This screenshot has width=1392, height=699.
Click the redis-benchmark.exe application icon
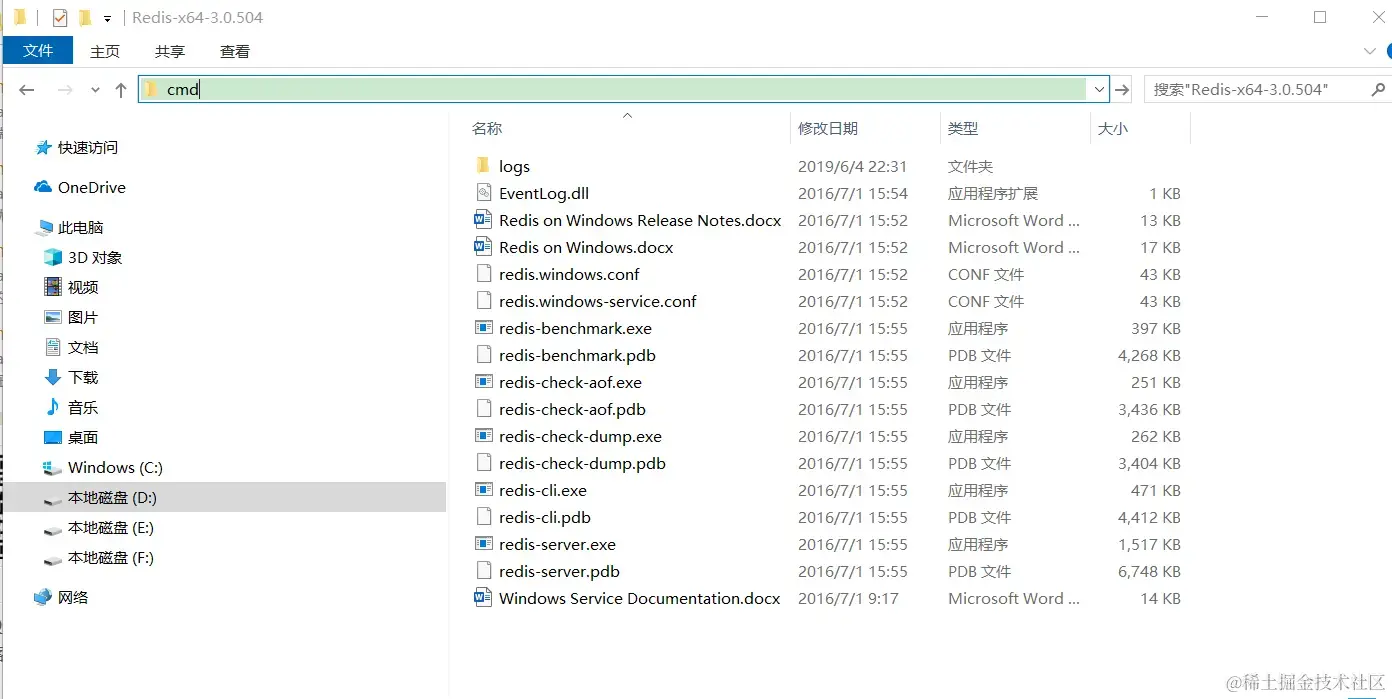(484, 328)
